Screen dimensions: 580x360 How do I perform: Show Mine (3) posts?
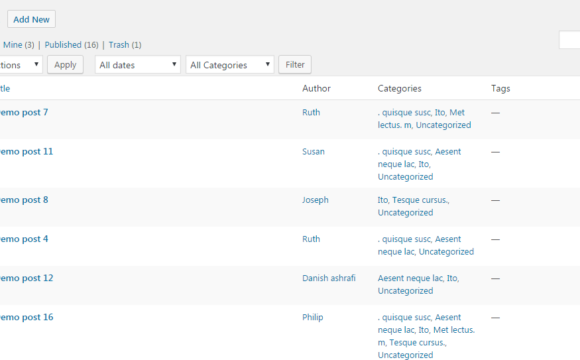click(18, 45)
